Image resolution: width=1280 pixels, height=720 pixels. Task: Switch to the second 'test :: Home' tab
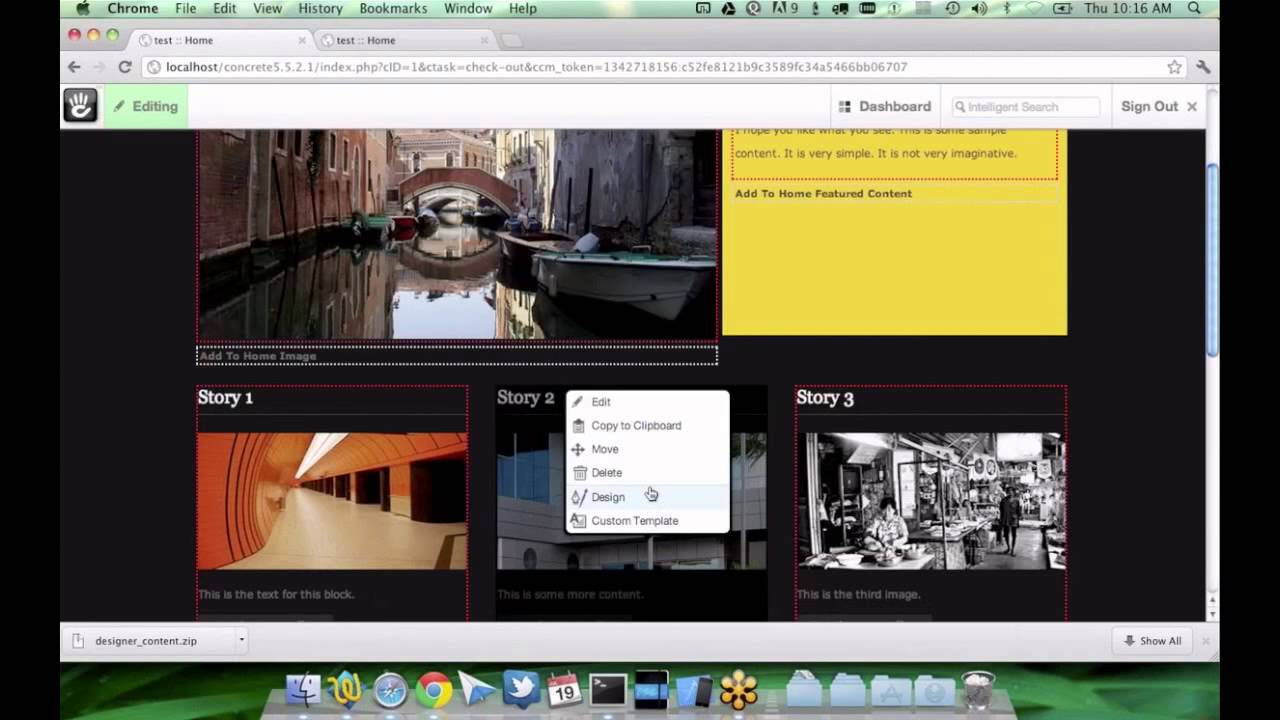coord(404,40)
